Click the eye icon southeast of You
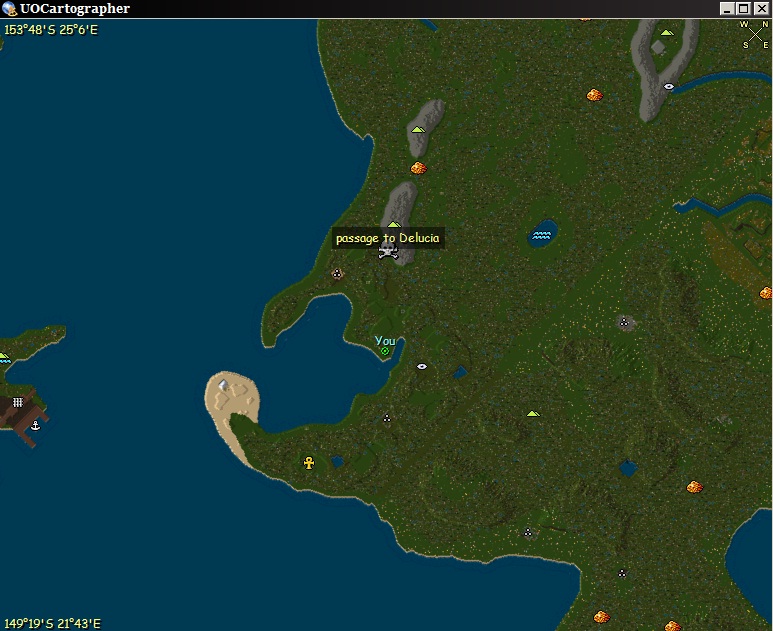The image size is (773, 631). coord(422,366)
